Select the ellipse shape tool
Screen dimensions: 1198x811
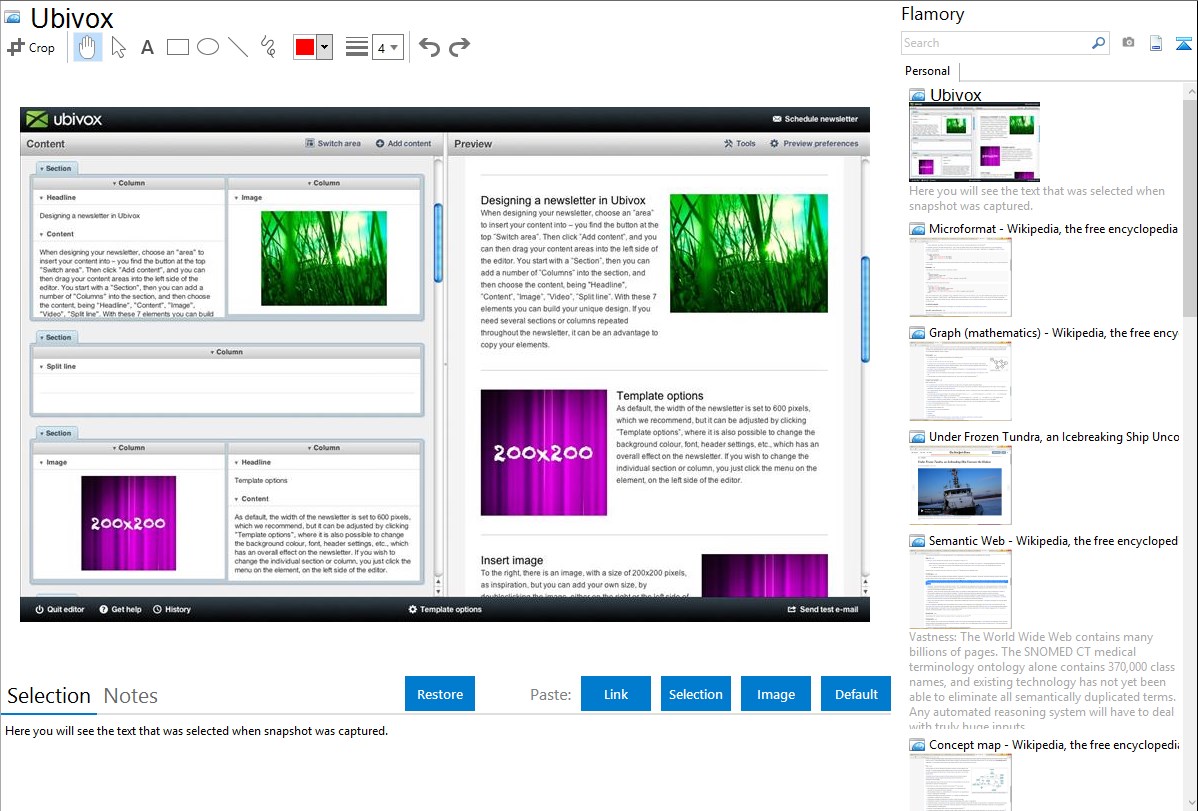click(x=208, y=47)
